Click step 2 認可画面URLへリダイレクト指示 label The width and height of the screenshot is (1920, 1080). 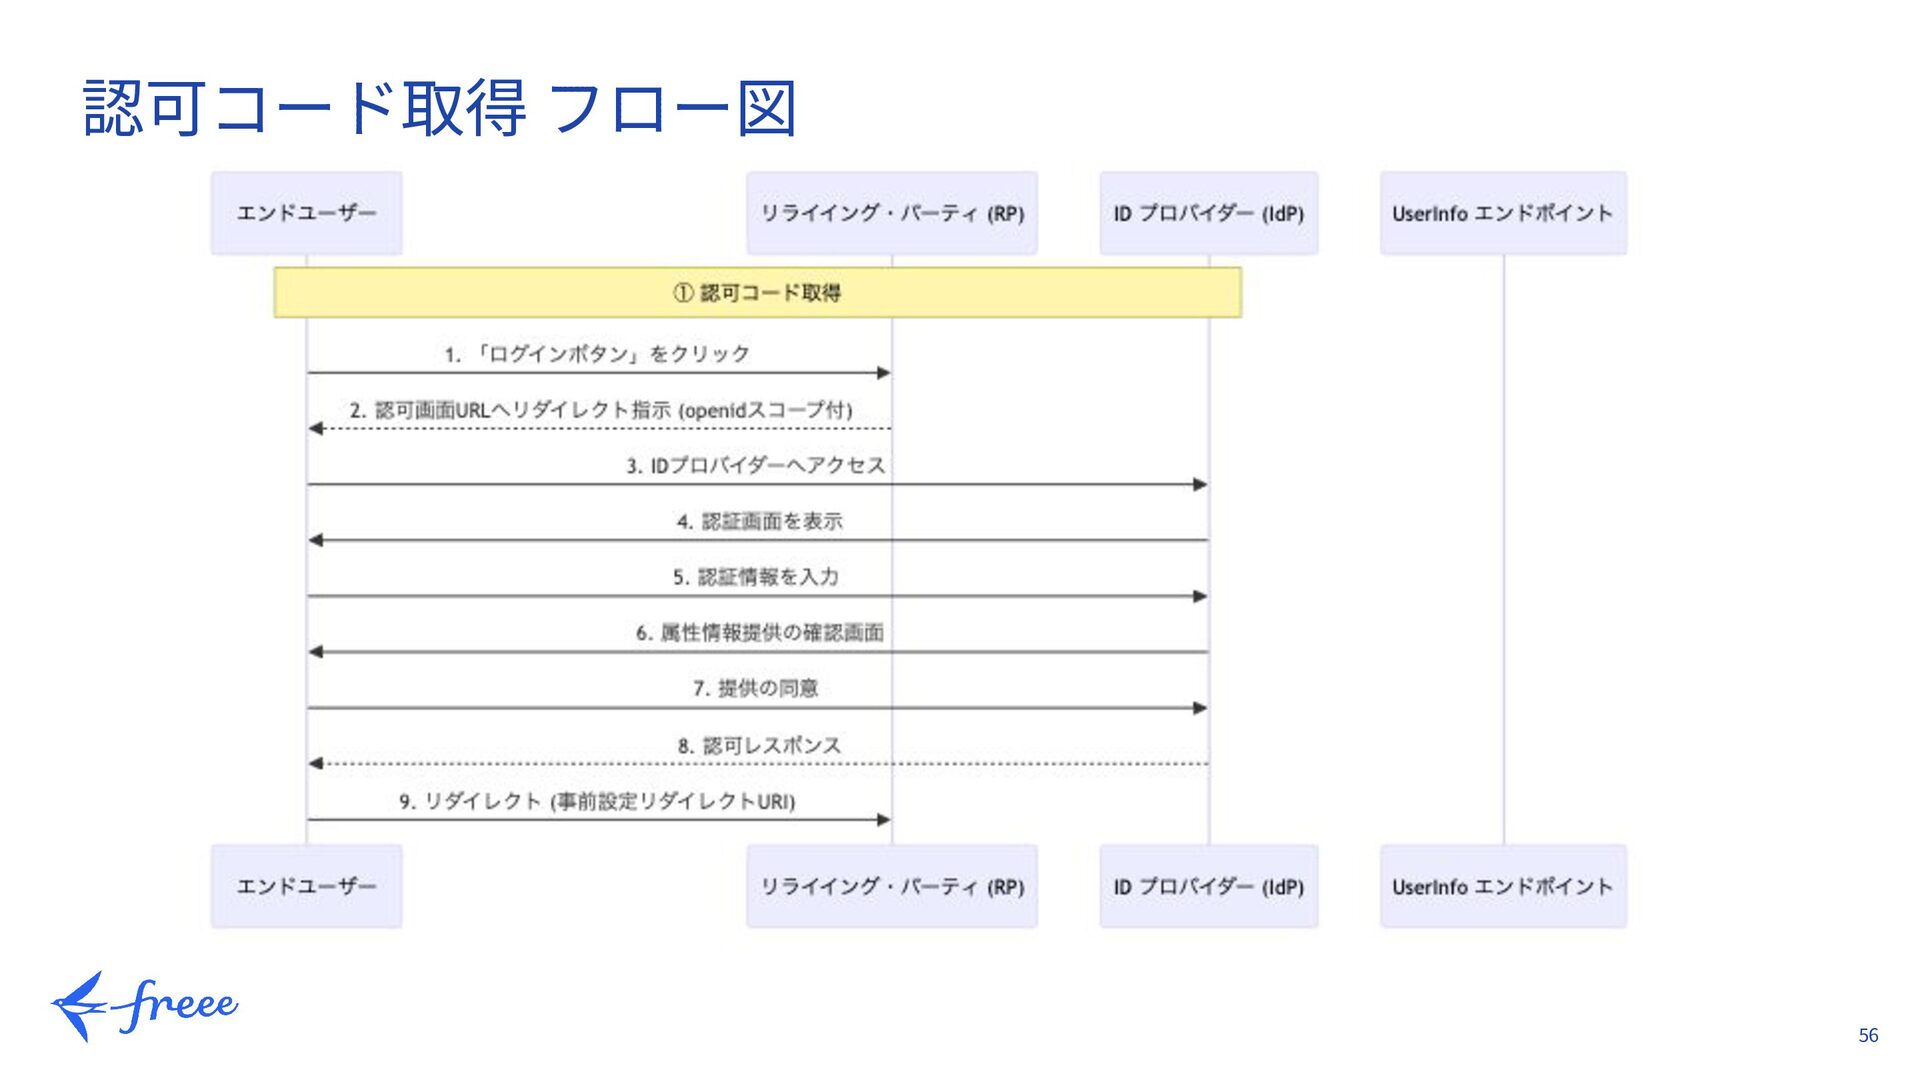point(600,410)
